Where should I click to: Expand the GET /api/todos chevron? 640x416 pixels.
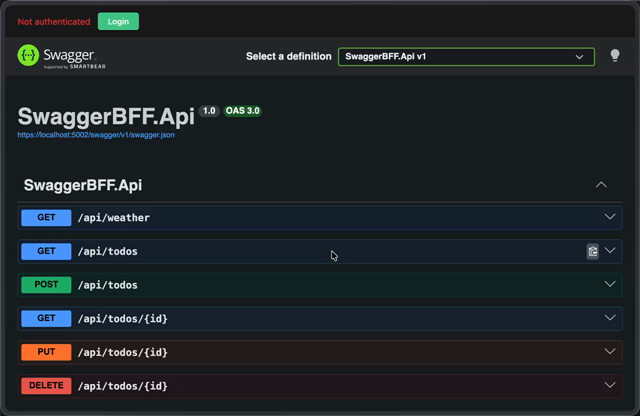click(610, 251)
